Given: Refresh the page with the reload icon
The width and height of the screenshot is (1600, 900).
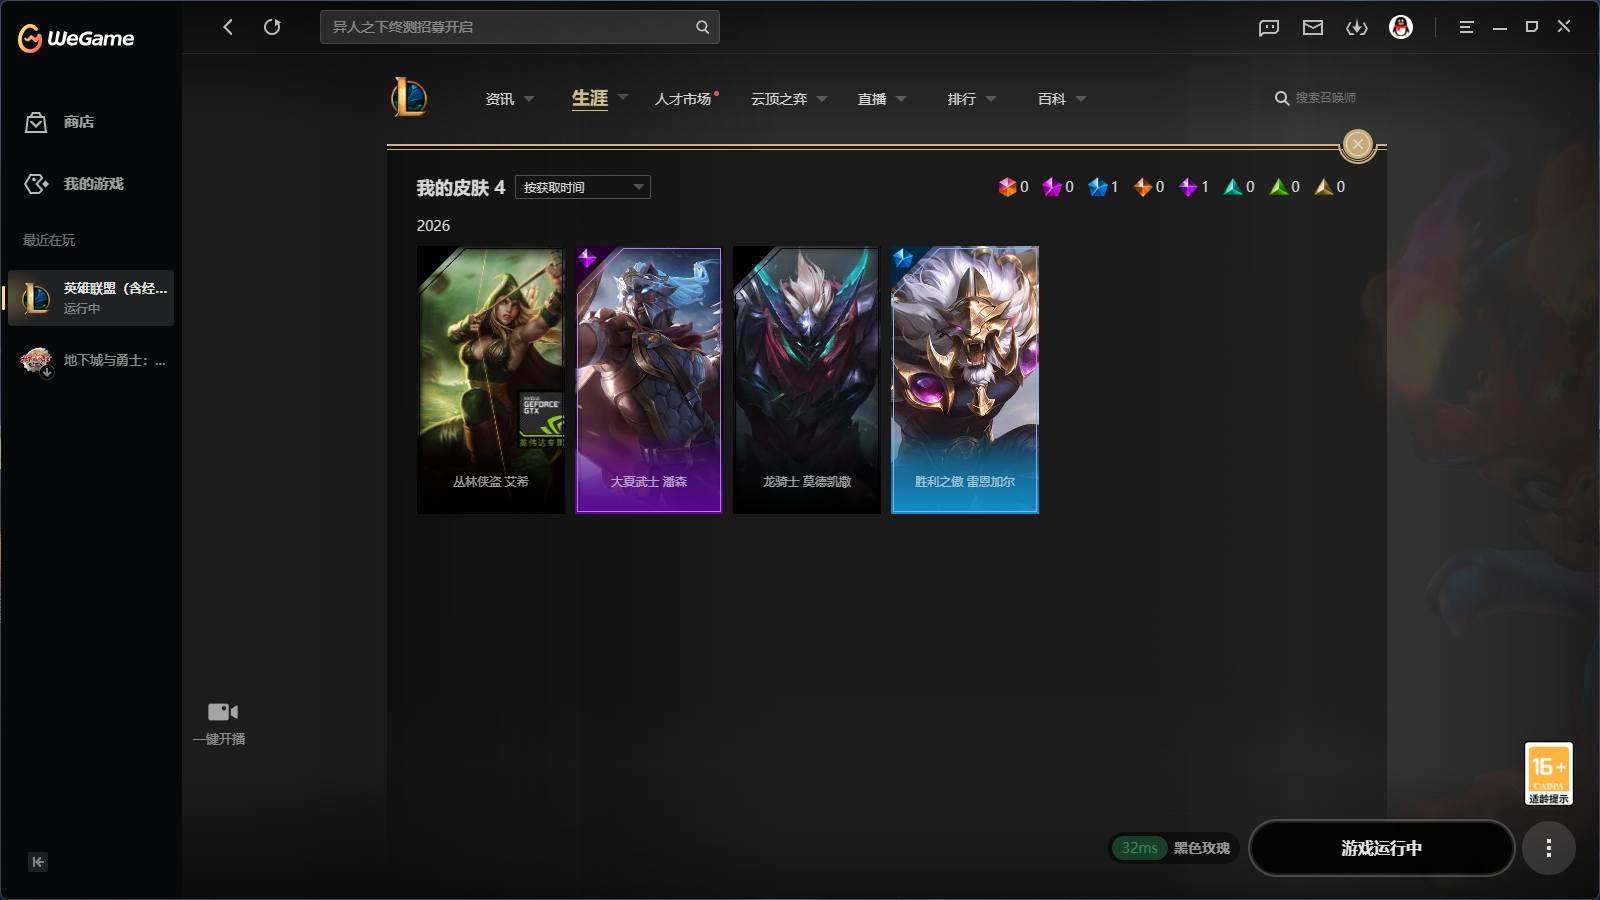Looking at the screenshot, I should click(x=272, y=27).
